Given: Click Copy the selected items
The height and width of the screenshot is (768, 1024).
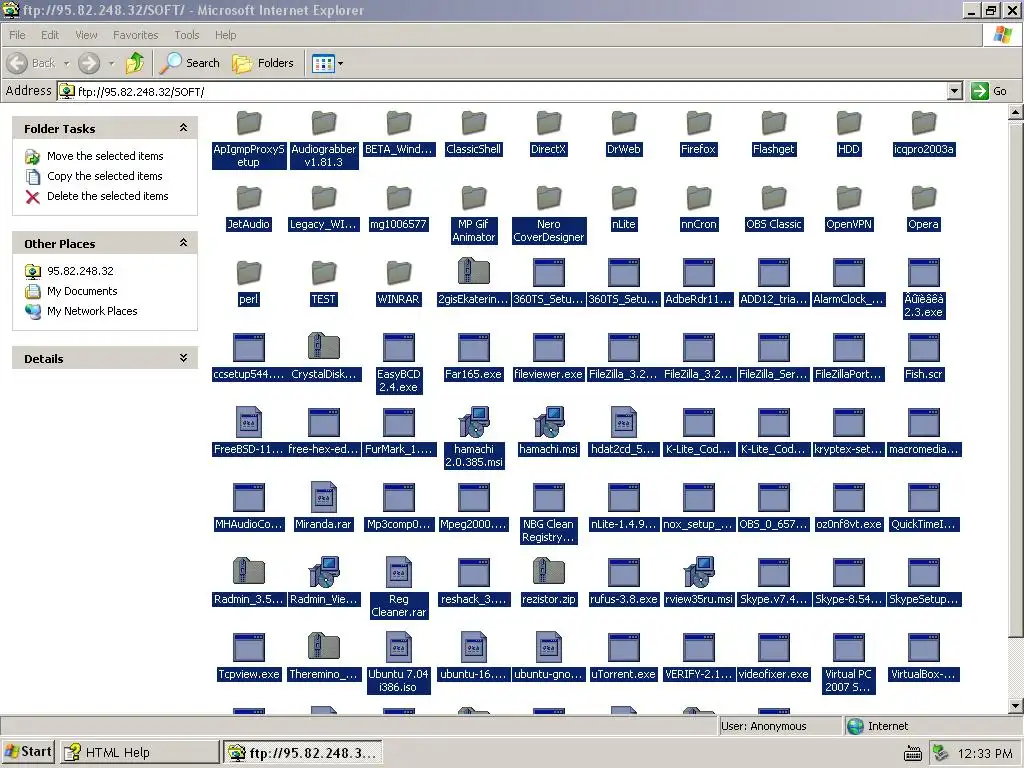Looking at the screenshot, I should 104,176.
